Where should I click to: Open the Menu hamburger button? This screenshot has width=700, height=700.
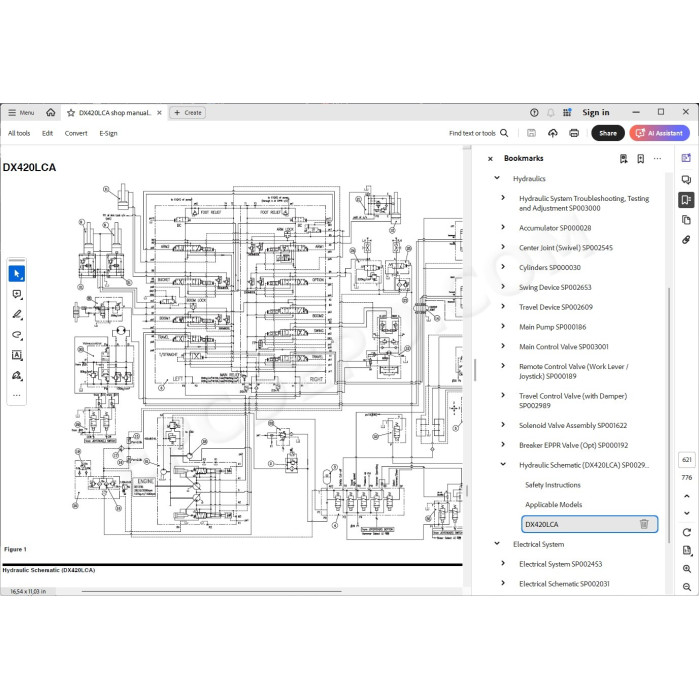(21, 112)
